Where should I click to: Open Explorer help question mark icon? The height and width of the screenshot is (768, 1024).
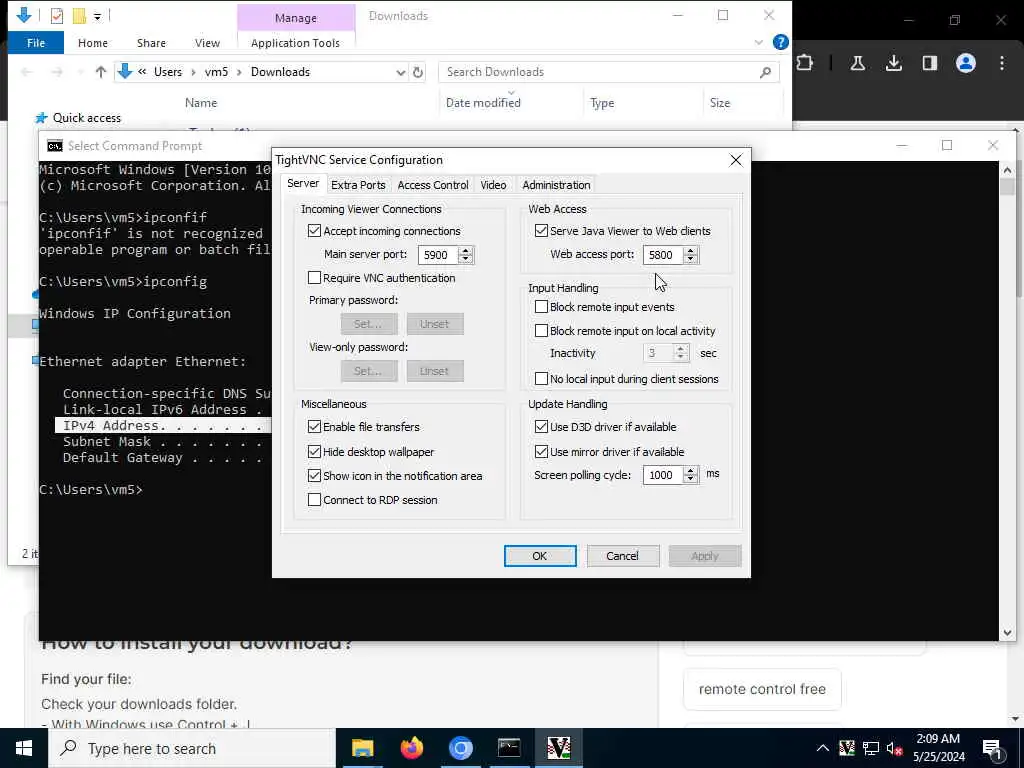[780, 42]
